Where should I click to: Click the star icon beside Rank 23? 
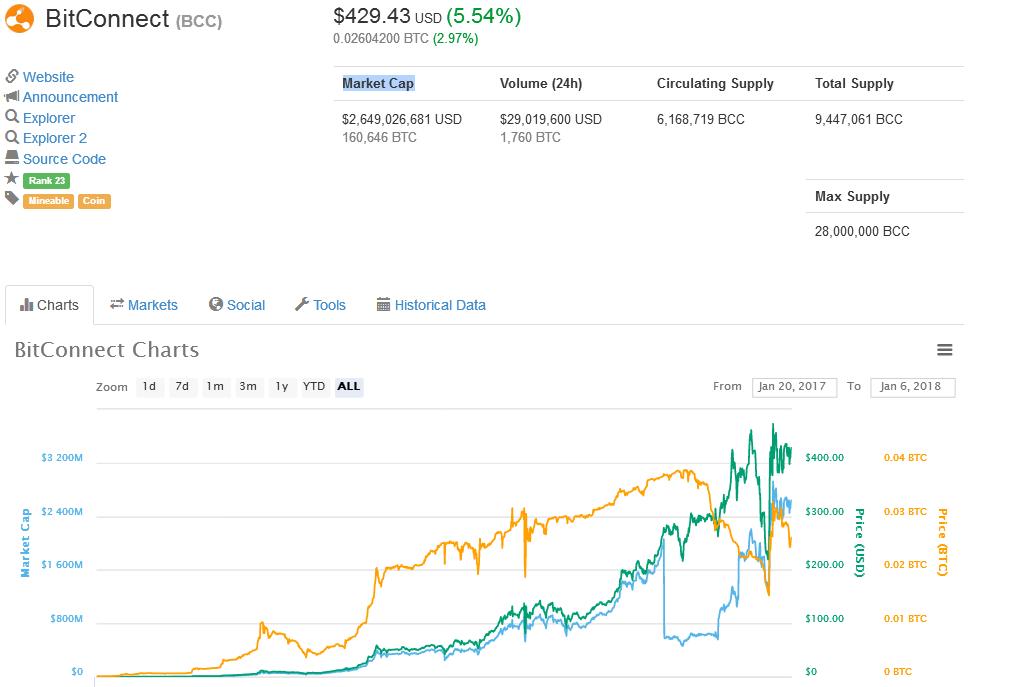(x=11, y=180)
